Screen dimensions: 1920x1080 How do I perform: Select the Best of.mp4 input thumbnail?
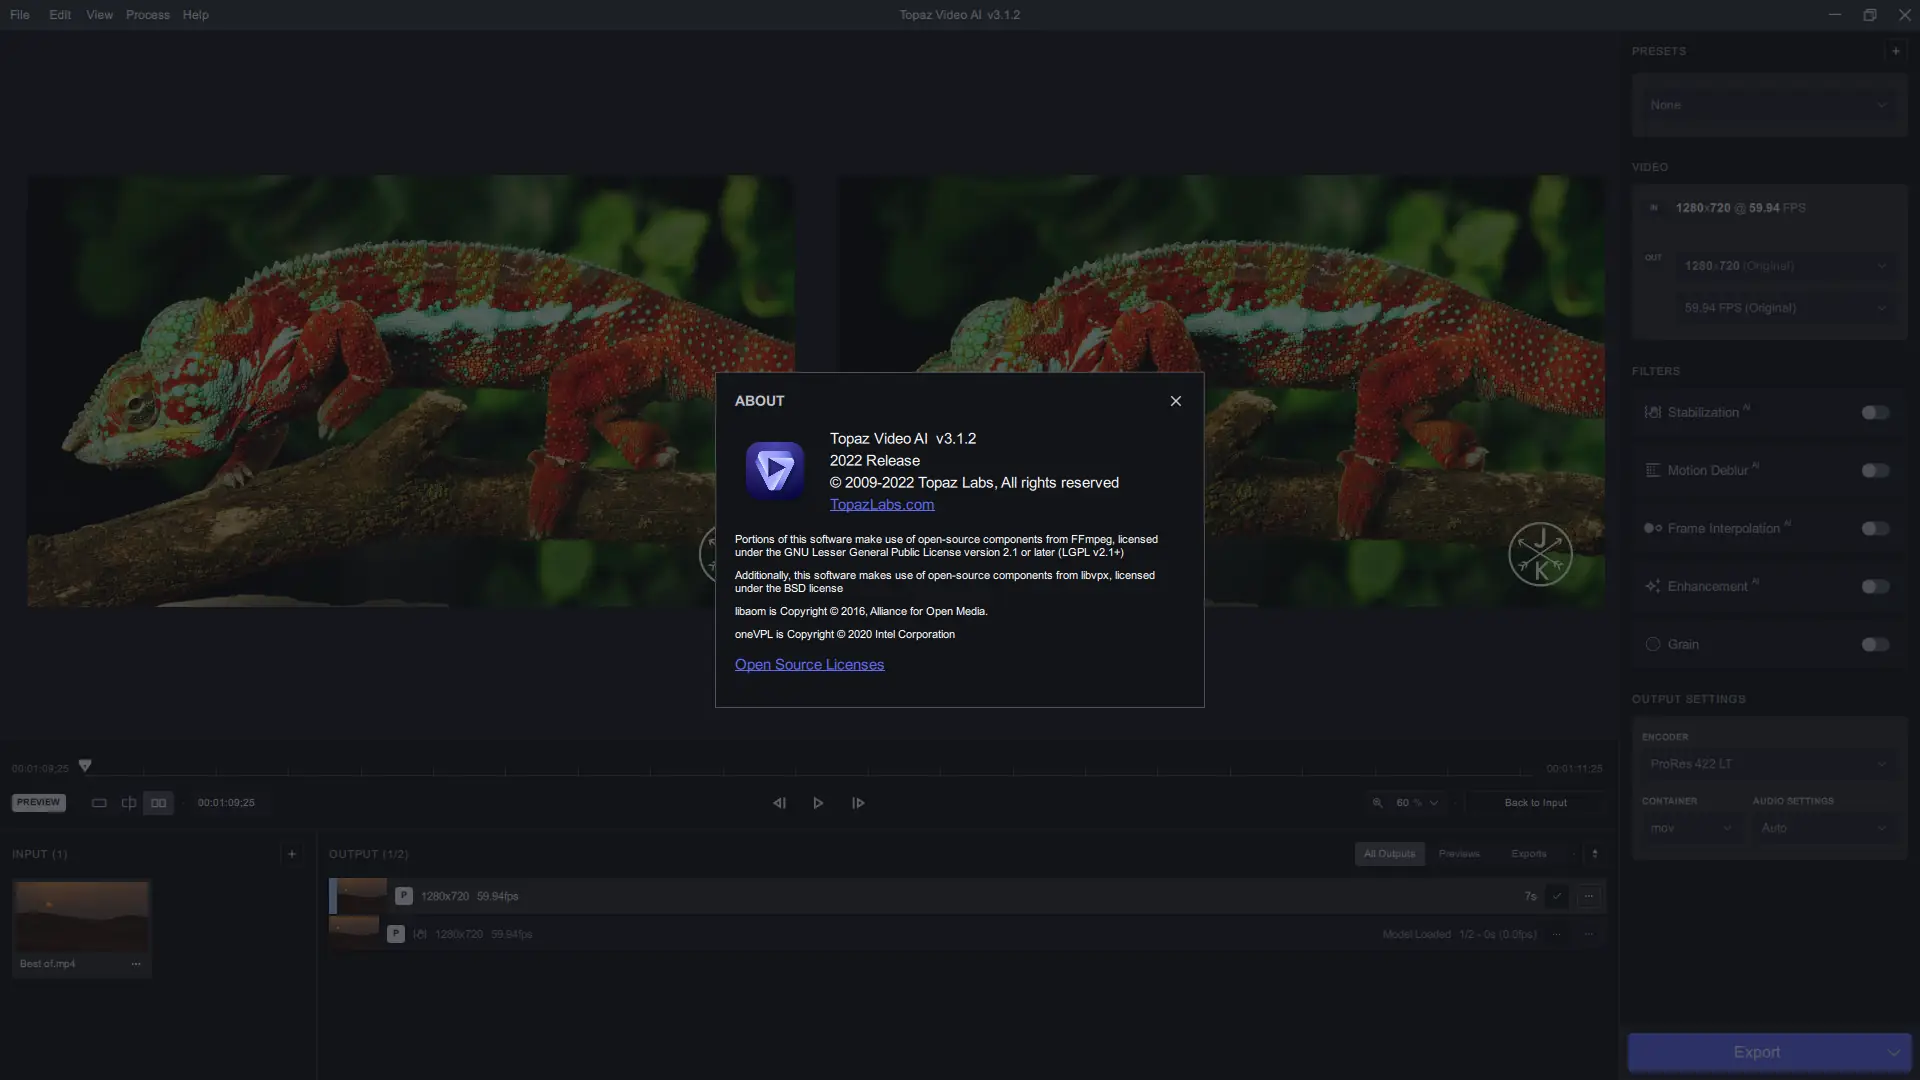81,916
